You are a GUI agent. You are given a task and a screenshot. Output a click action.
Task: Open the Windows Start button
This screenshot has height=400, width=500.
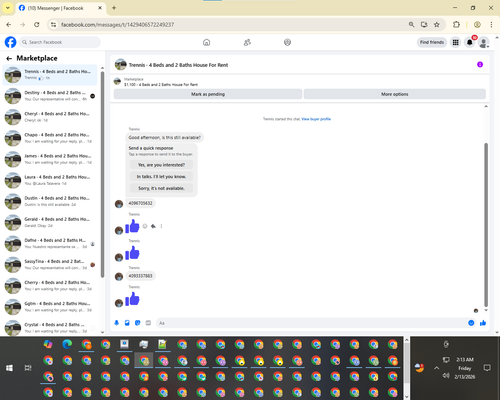click(9, 368)
